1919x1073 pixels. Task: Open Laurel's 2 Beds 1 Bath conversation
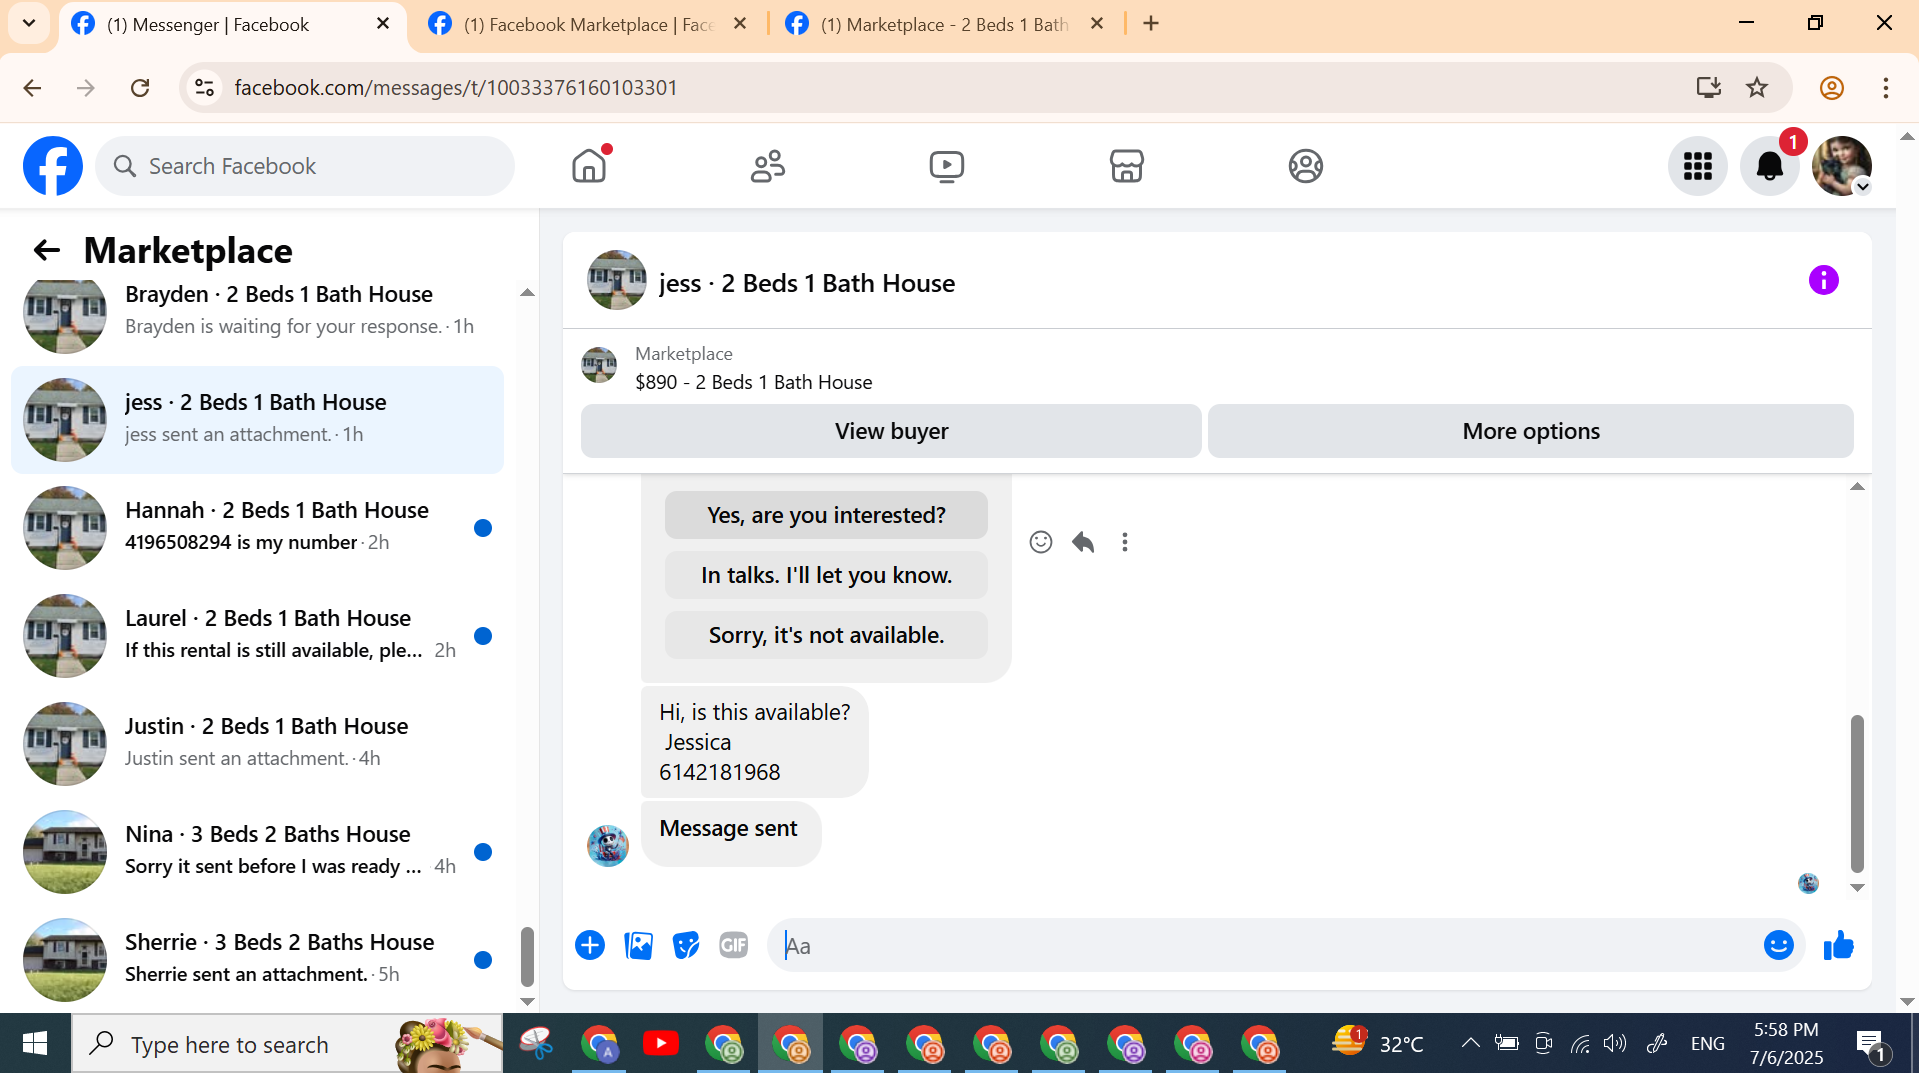tap(258, 635)
